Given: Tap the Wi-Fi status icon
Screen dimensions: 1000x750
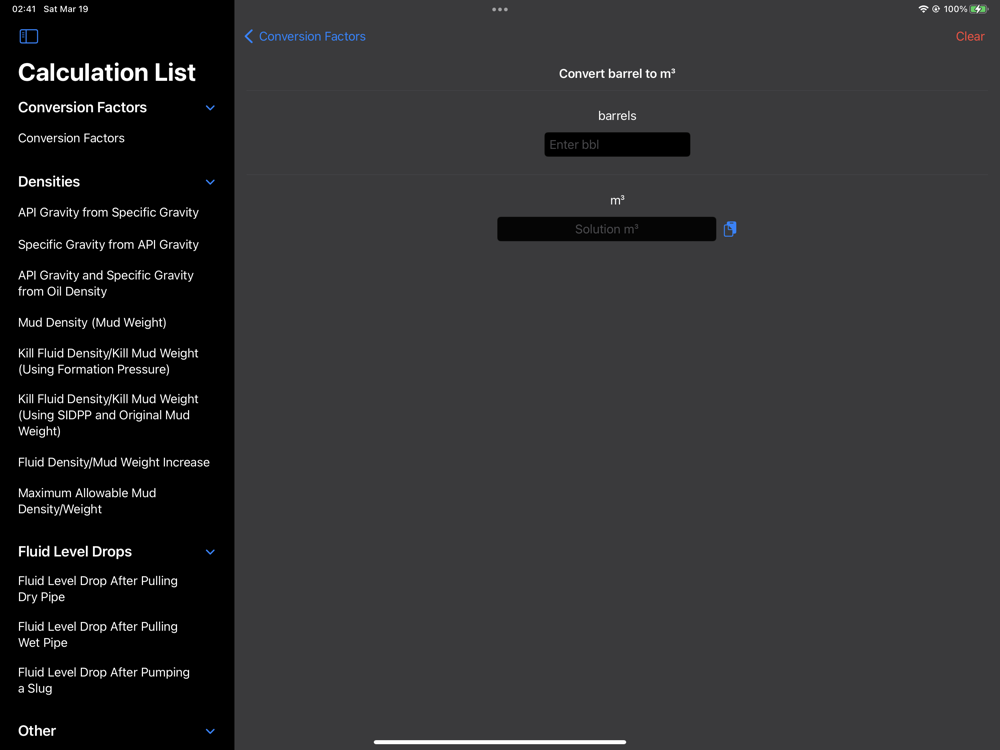Looking at the screenshot, I should coord(923,9).
